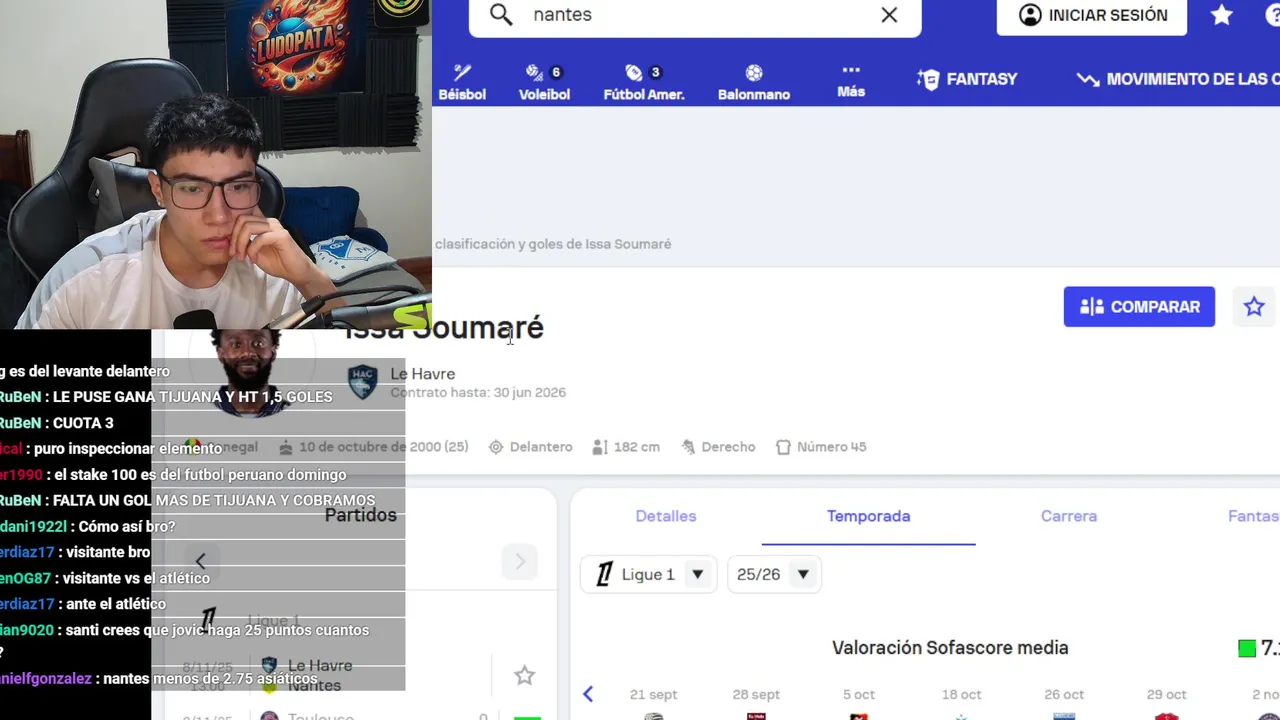Select the Balonmano sport icon
The image size is (1280, 720).
754,82
